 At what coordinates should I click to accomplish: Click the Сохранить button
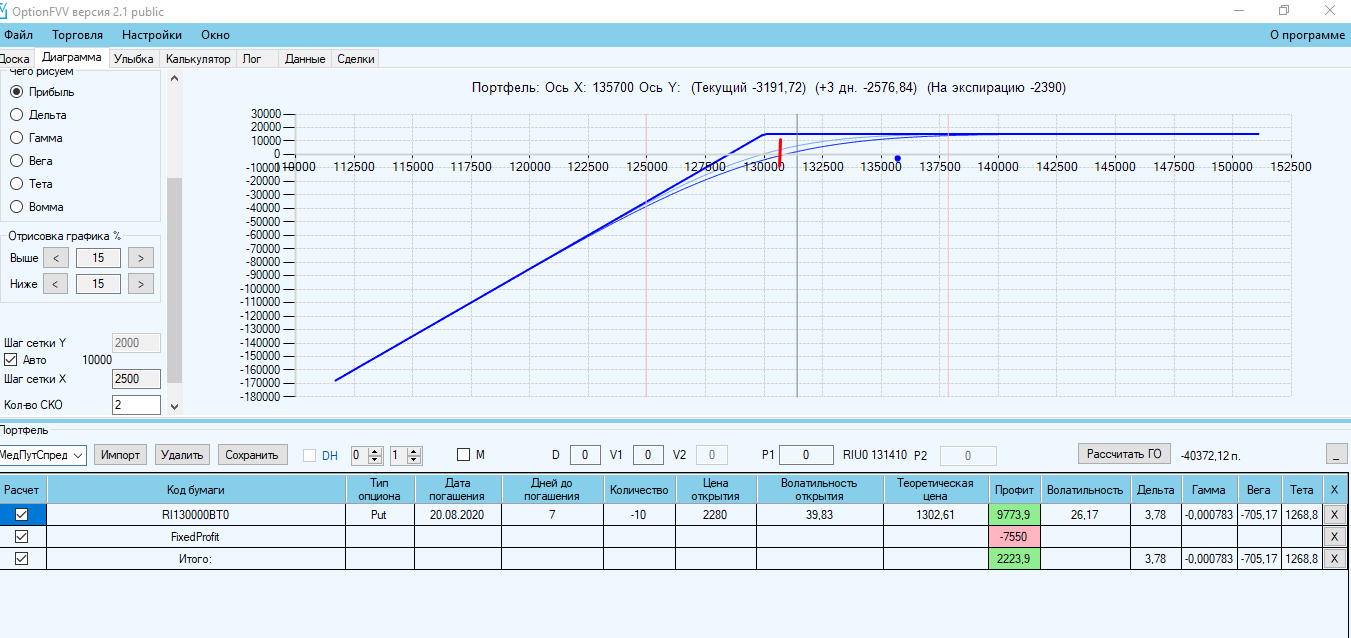pyautogui.click(x=253, y=455)
